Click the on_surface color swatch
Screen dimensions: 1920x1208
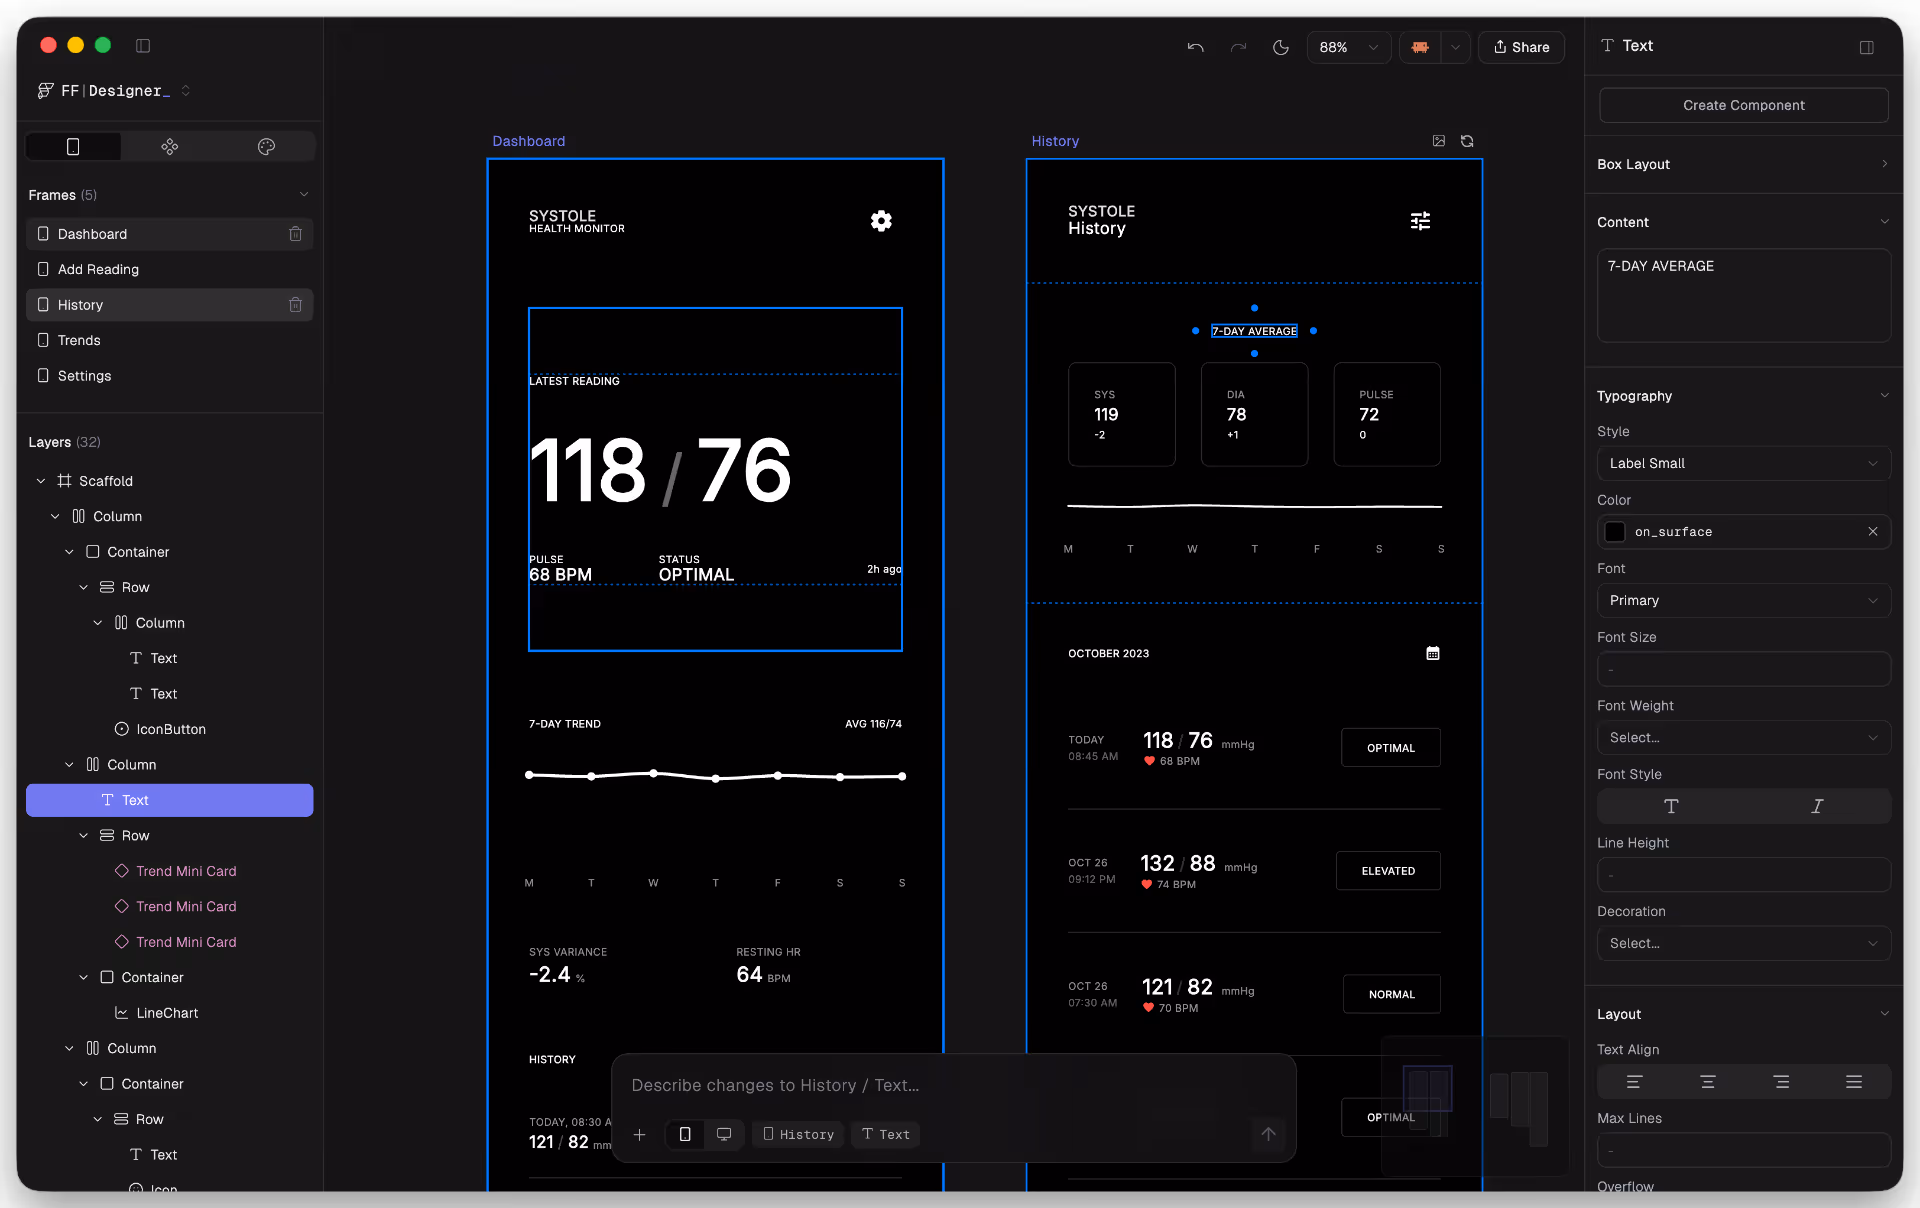coord(1614,532)
